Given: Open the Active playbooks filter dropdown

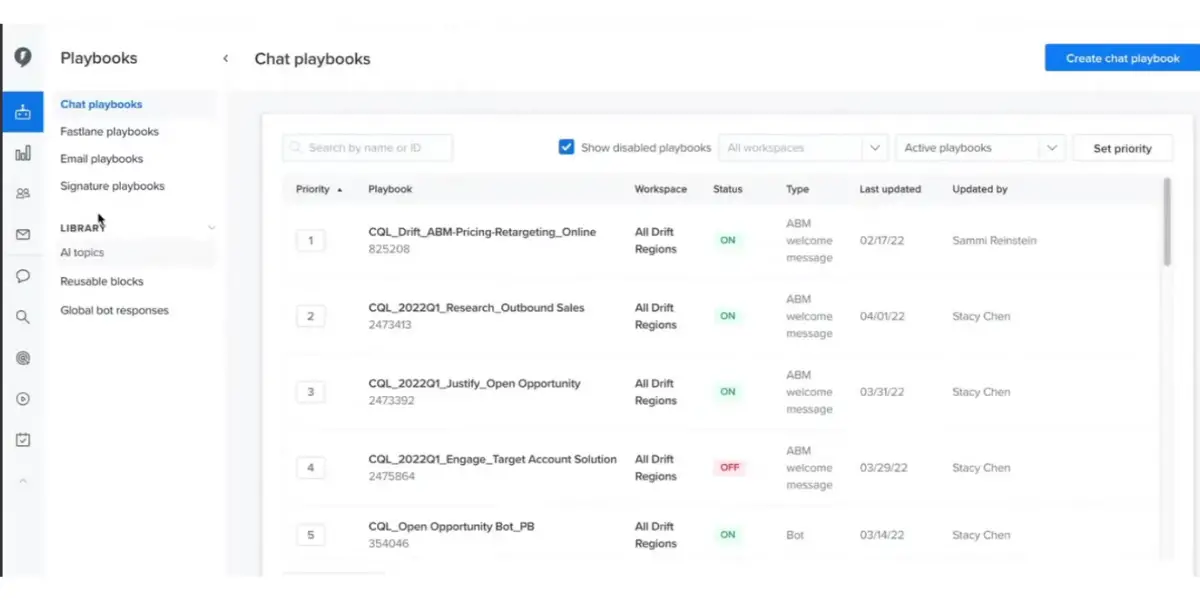Looking at the screenshot, I should click(x=980, y=148).
